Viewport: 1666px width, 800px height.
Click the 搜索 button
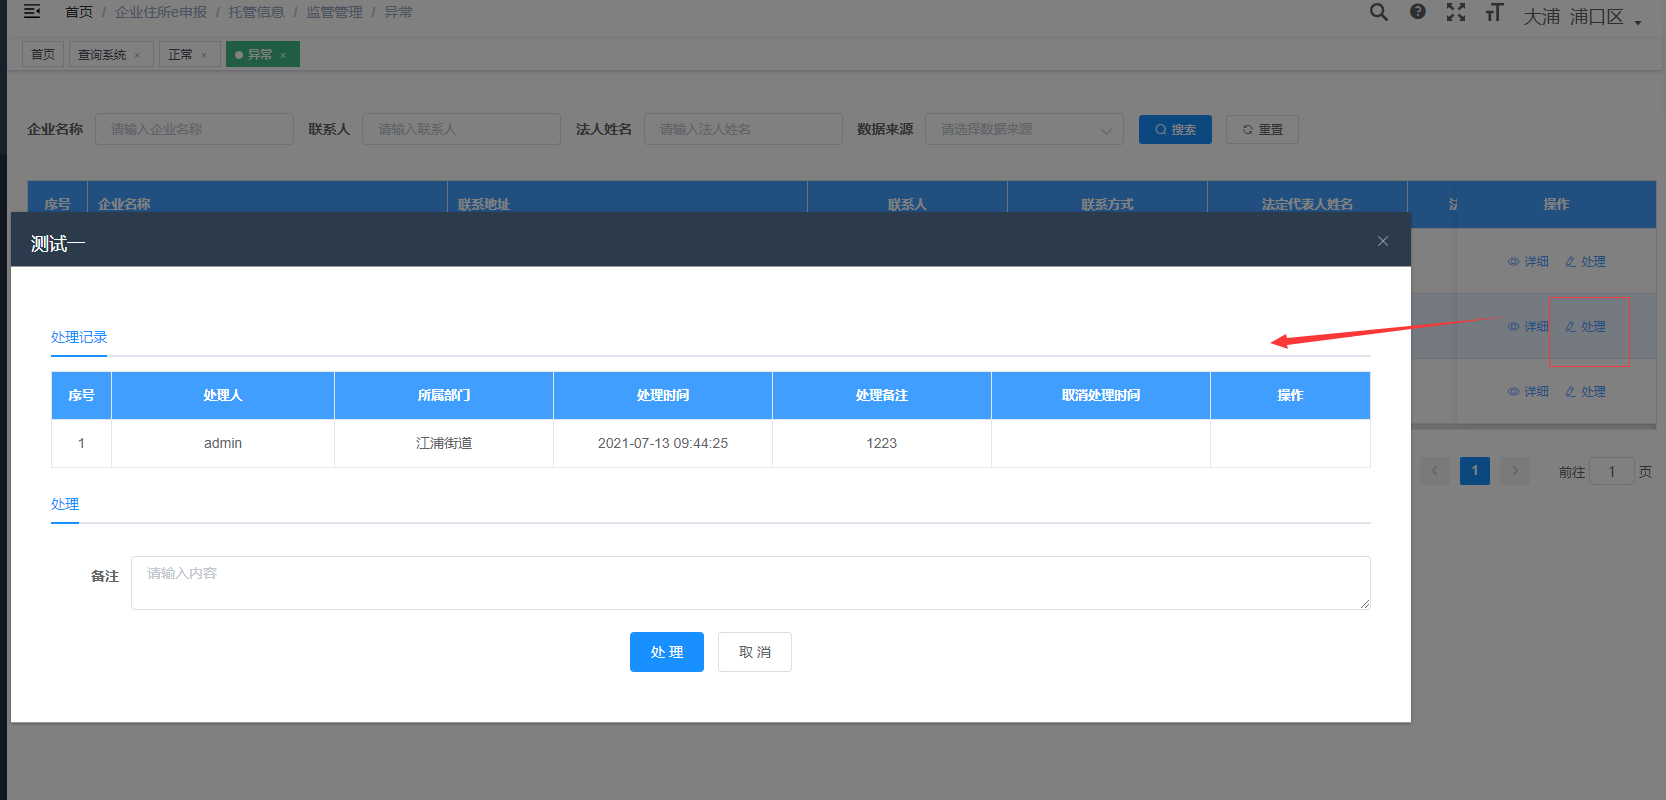coord(1175,129)
